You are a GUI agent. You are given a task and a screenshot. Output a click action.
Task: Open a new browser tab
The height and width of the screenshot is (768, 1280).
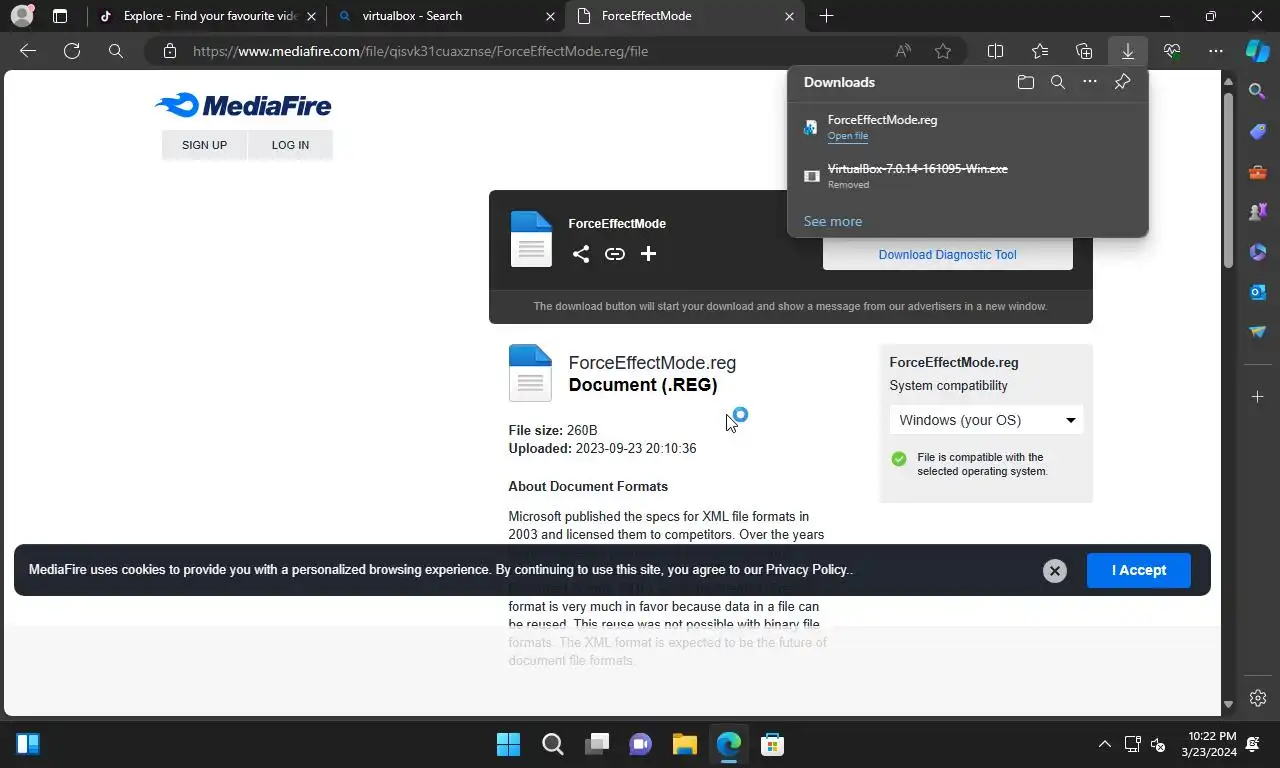pos(826,16)
